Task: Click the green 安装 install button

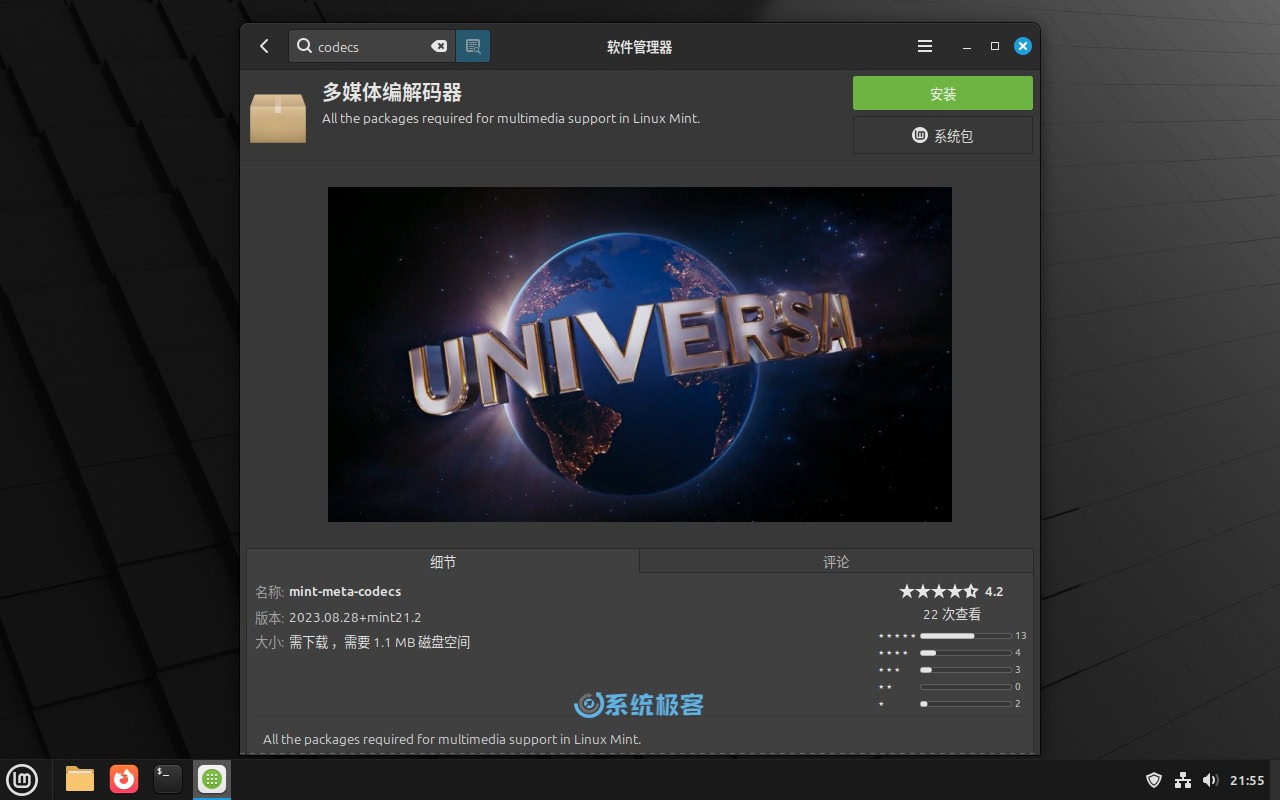Action: point(943,93)
